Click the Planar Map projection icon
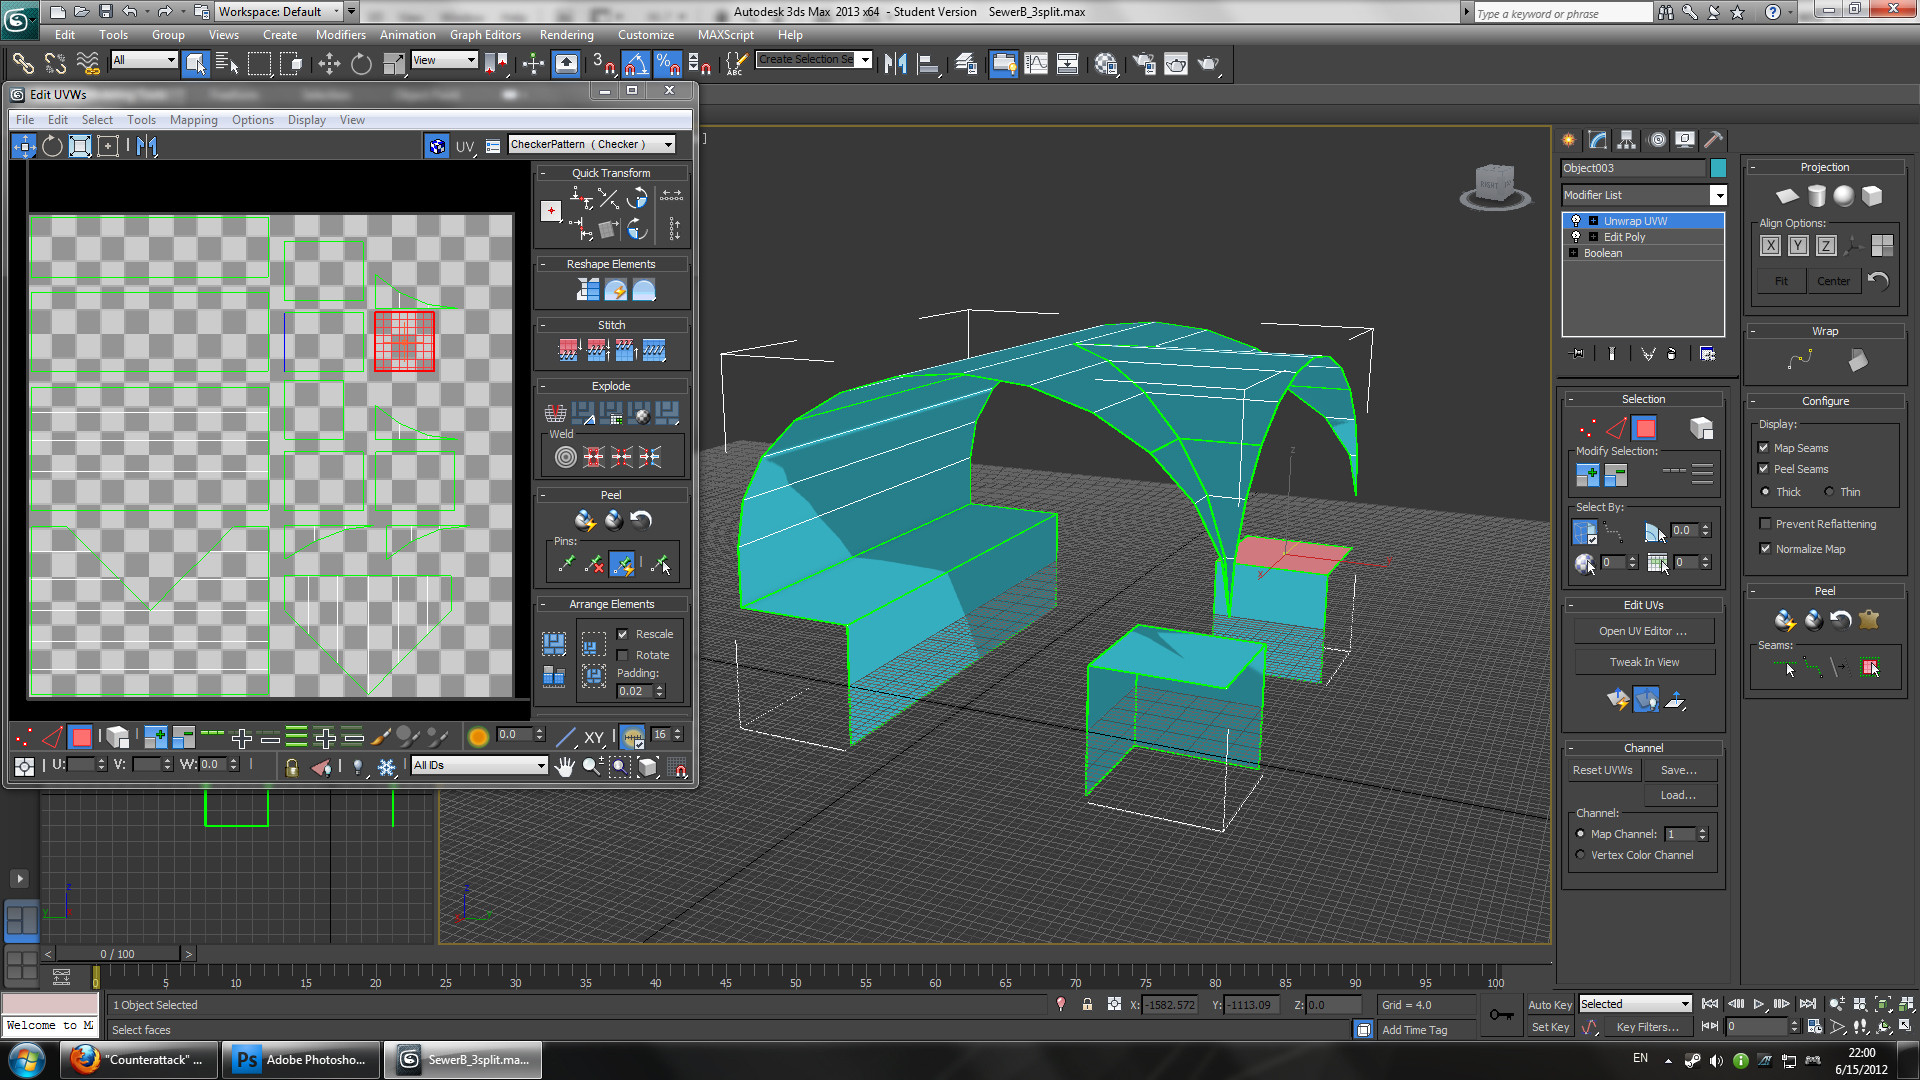This screenshot has height=1080, width=1920. tap(1787, 195)
